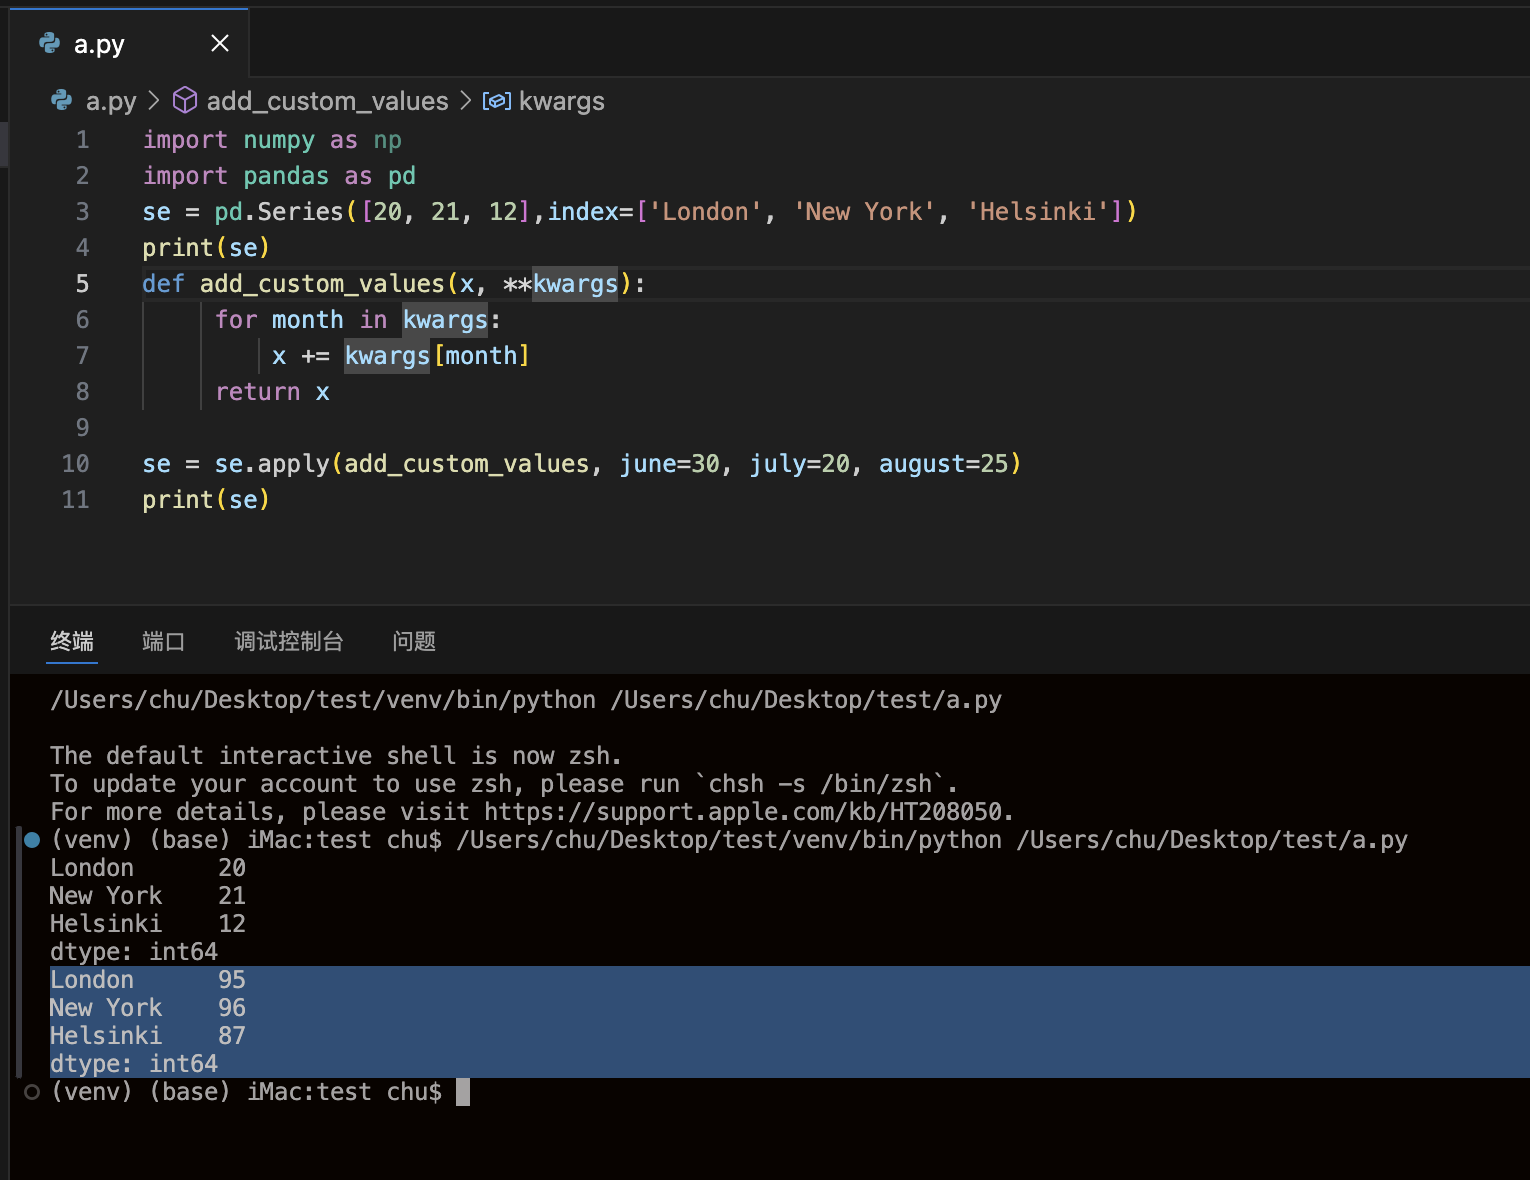Open the add_custom_values breadcrumb dropdown
This screenshot has width=1530, height=1180.
[x=326, y=100]
